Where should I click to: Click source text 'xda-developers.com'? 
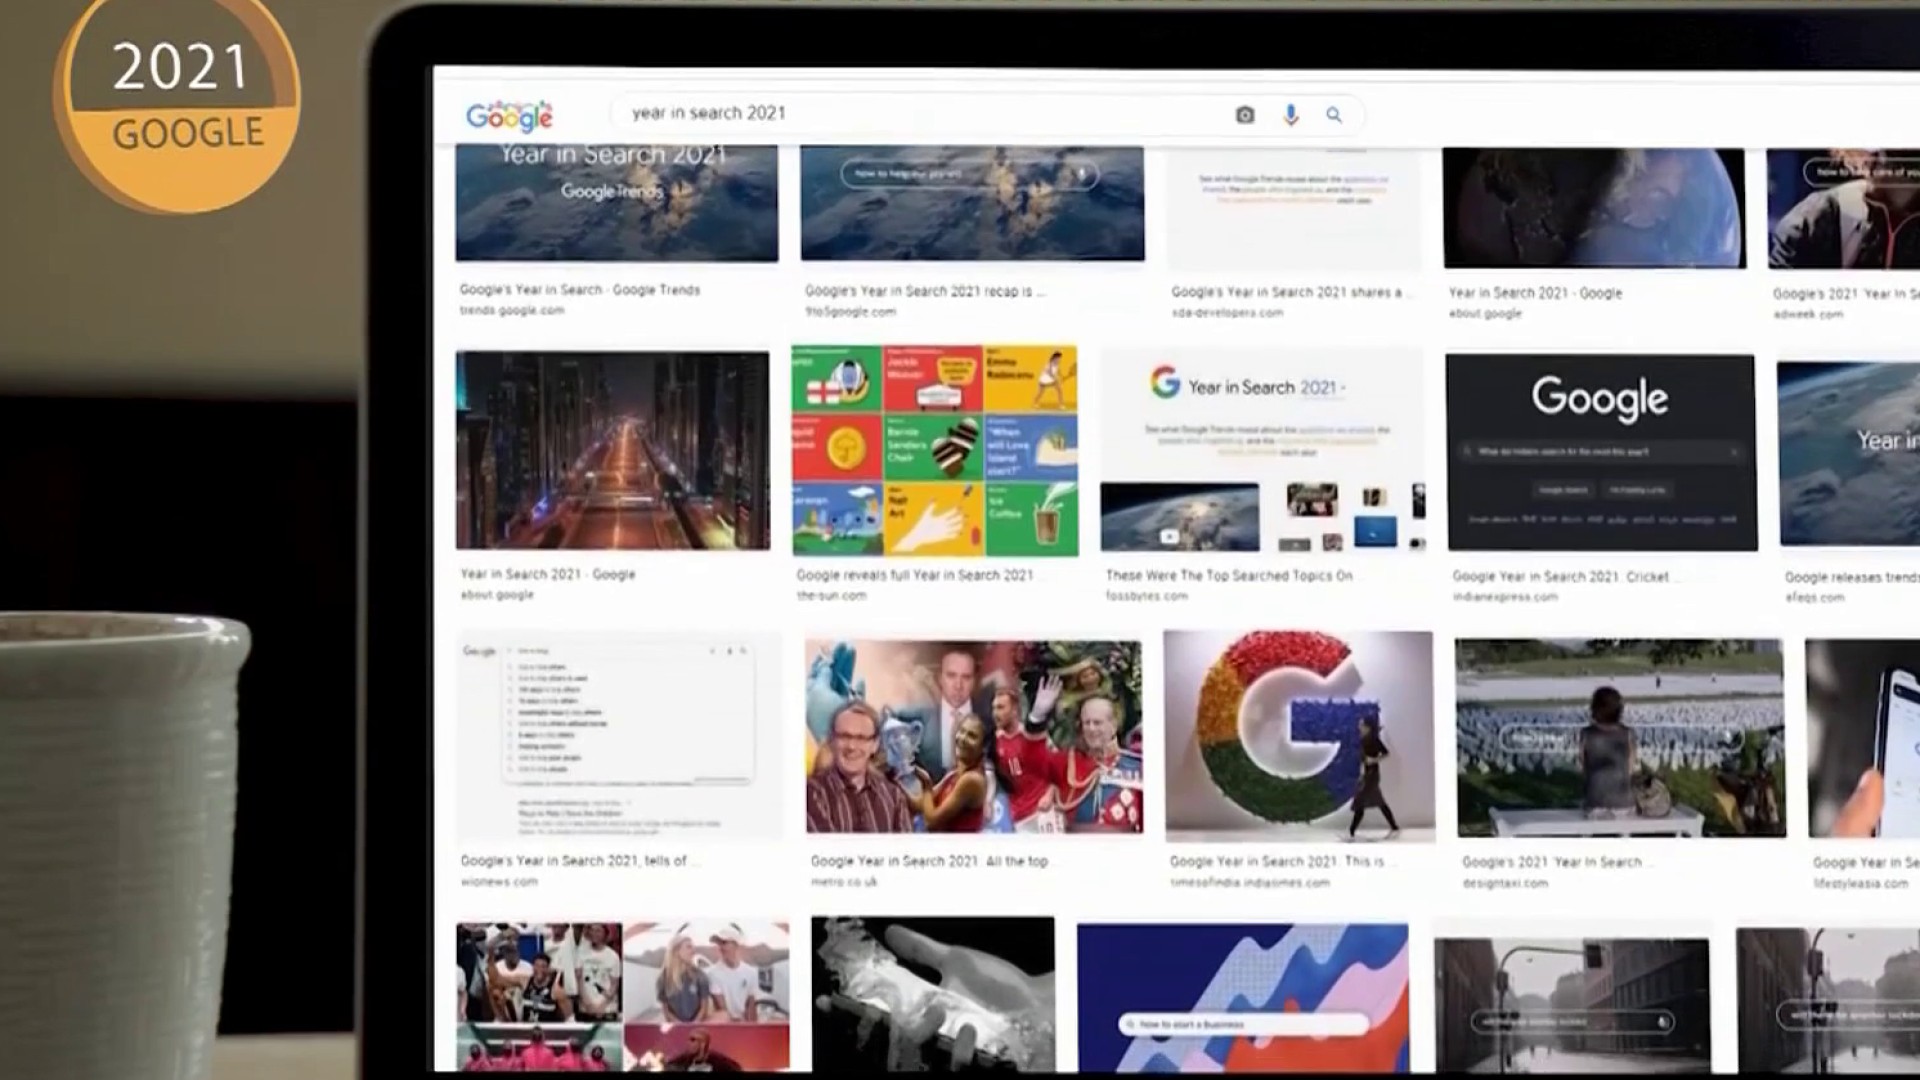[1227, 313]
